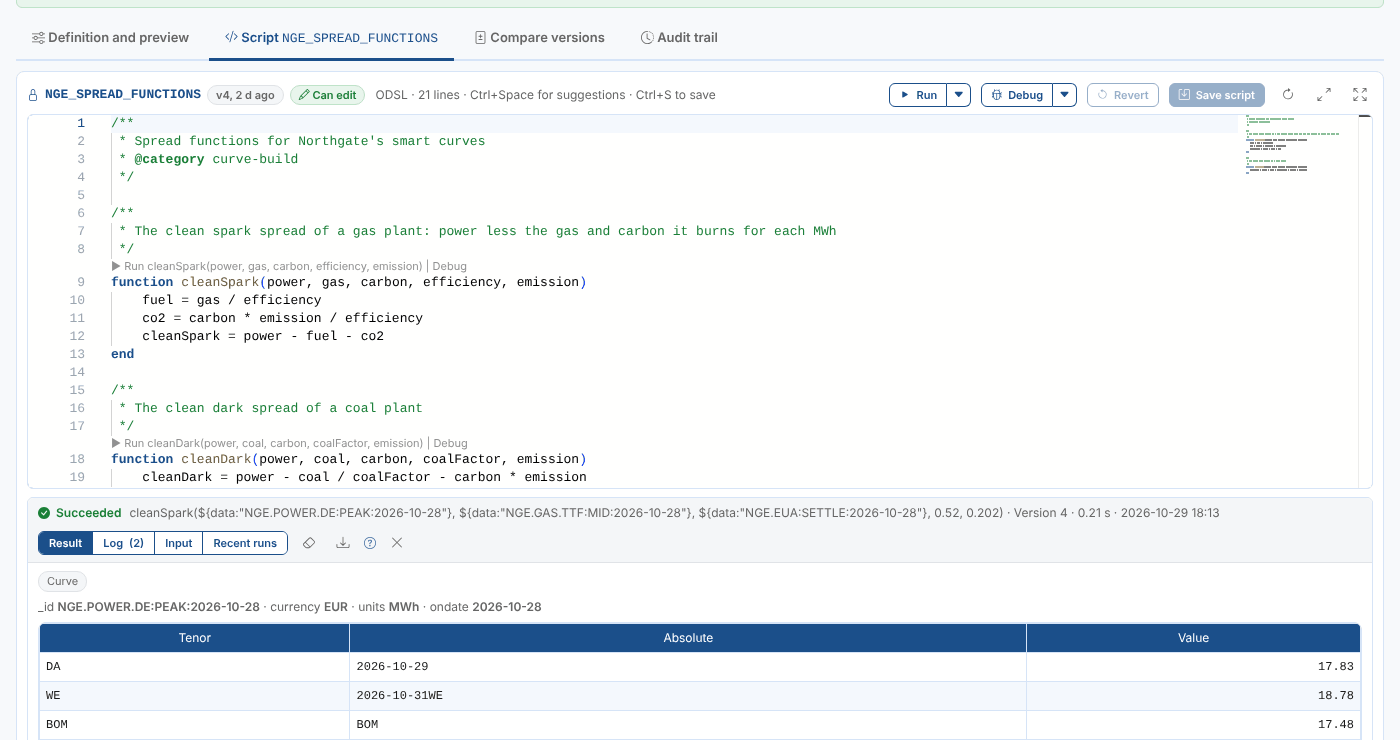
Task: Go to the Audit trail tab
Action: [679, 38]
